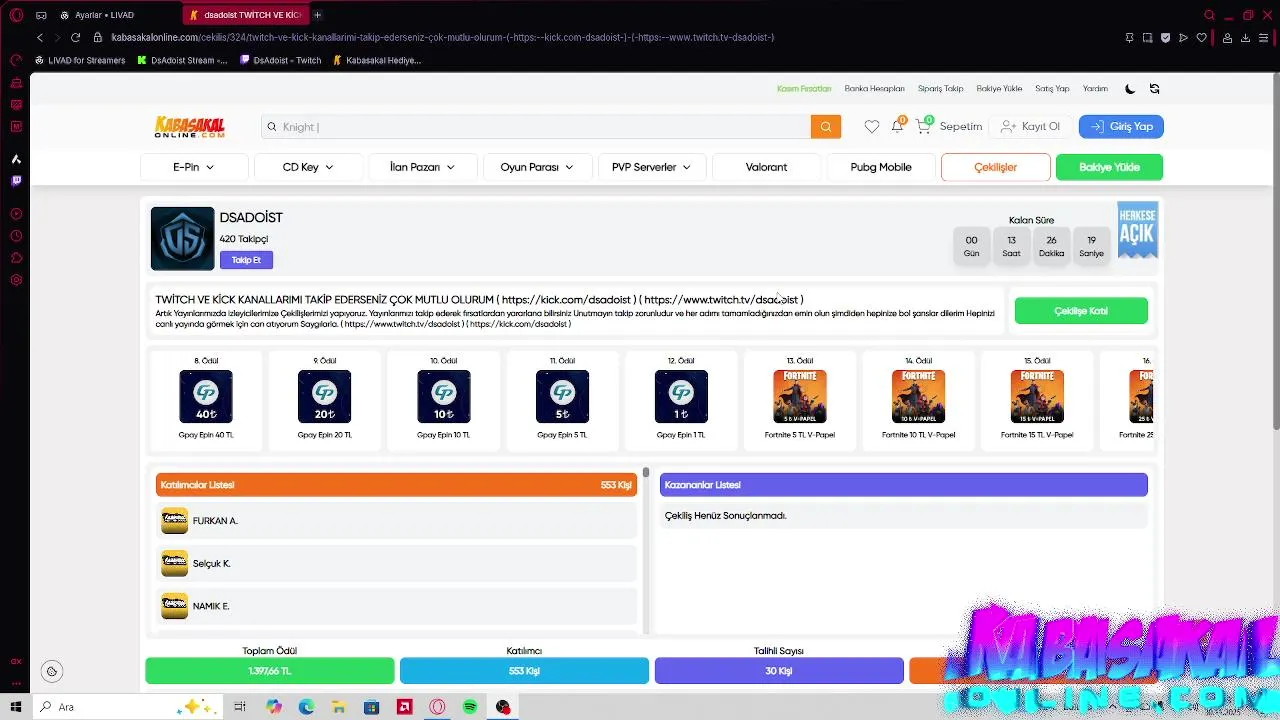Open the Opera GX menu logo
This screenshot has height=720, width=1280.
coord(16,15)
